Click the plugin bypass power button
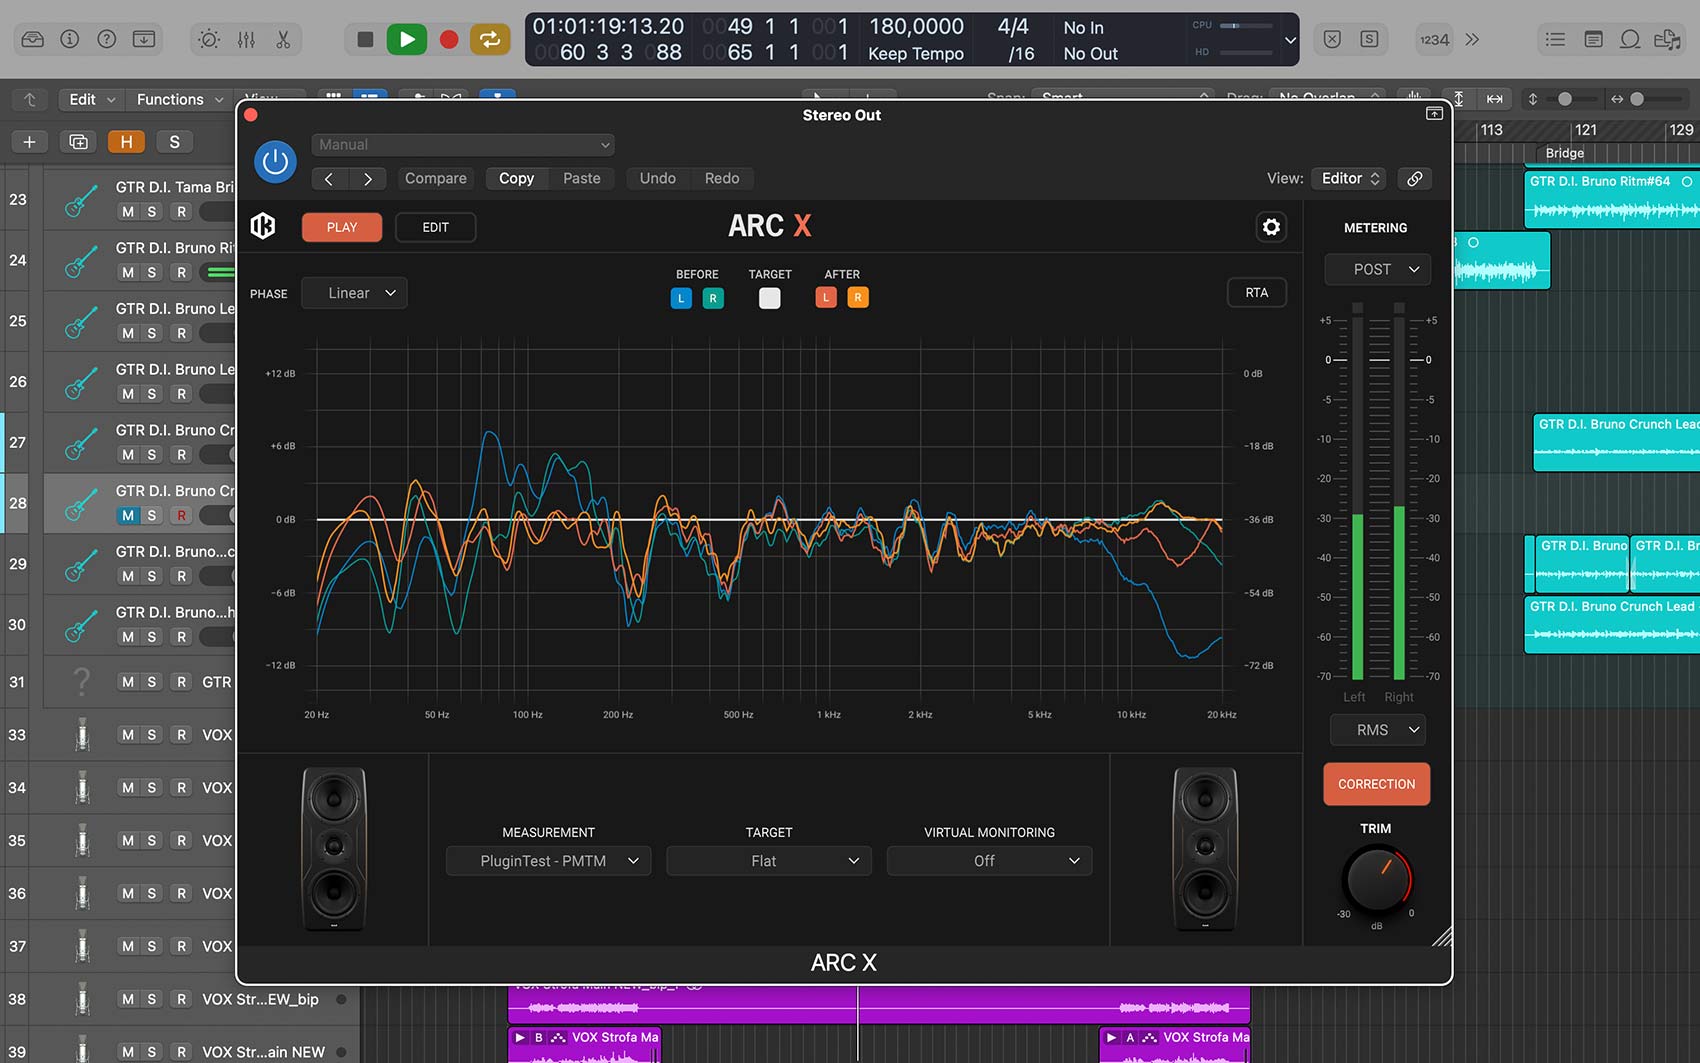 tap(275, 161)
